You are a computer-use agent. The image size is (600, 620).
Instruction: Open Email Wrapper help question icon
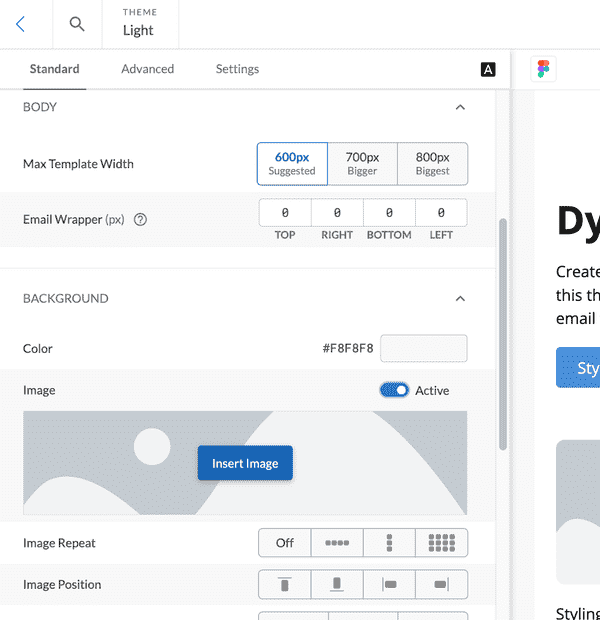click(x=140, y=219)
